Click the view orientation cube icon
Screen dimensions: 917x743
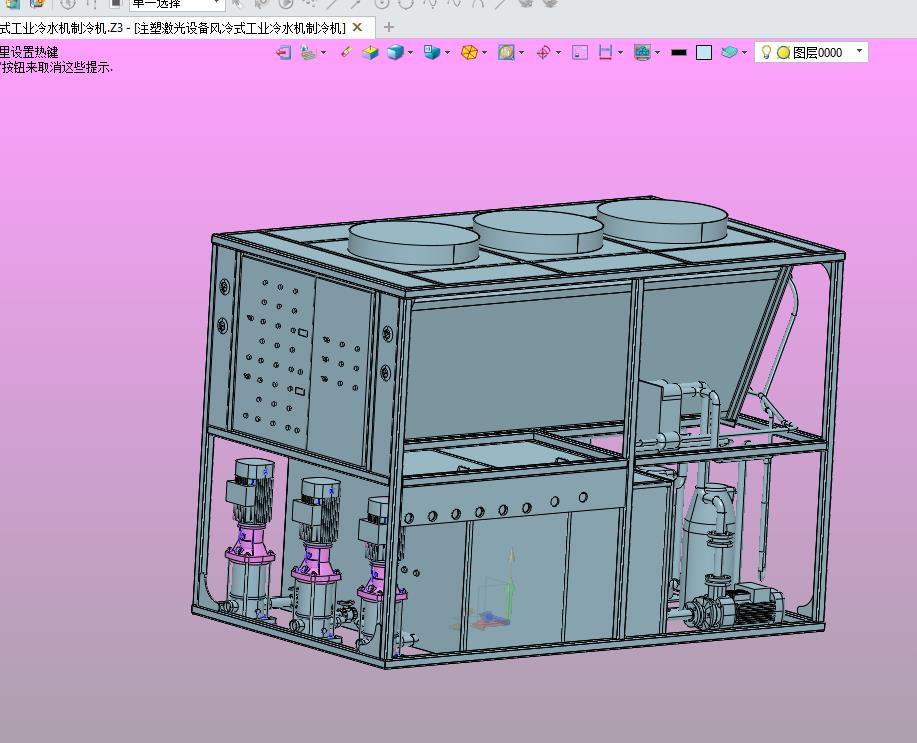432,53
